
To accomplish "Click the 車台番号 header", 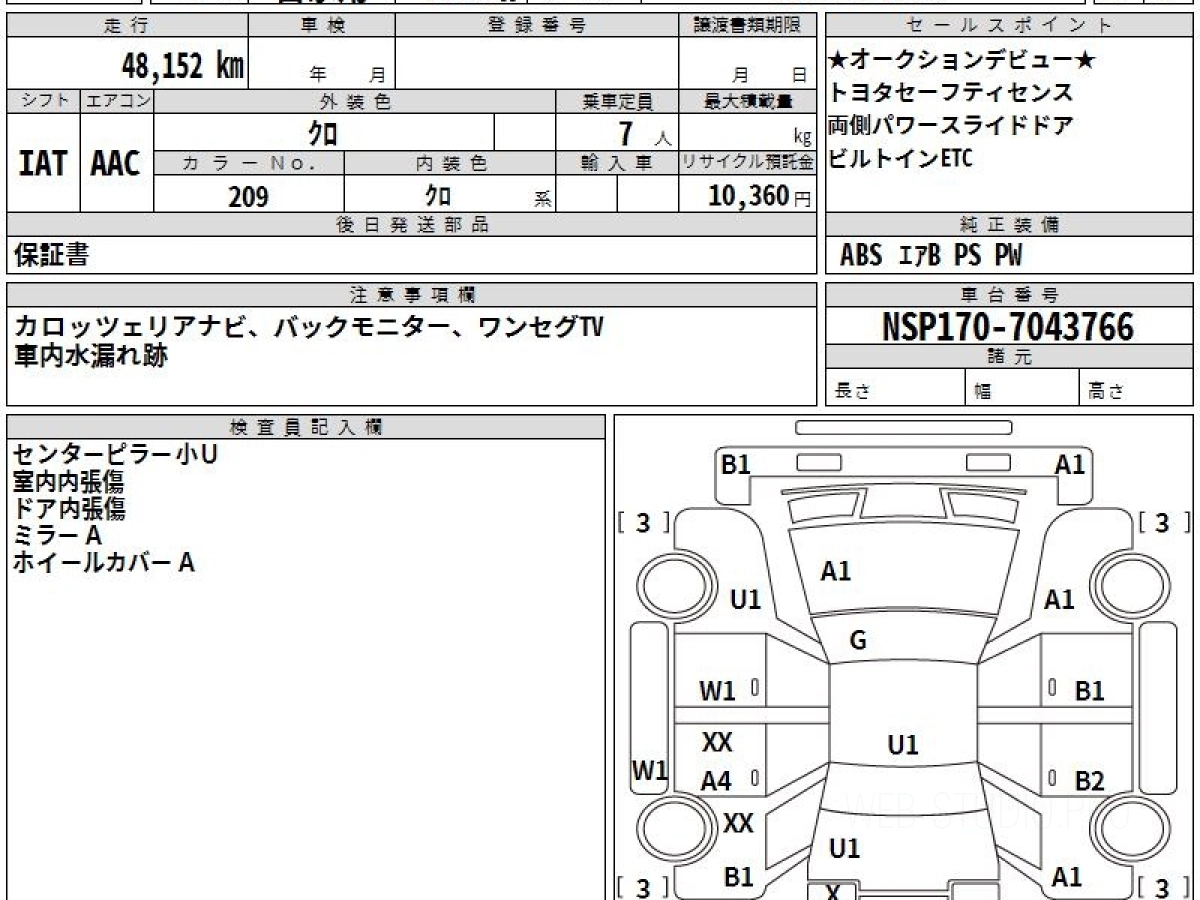I will (1009, 295).
